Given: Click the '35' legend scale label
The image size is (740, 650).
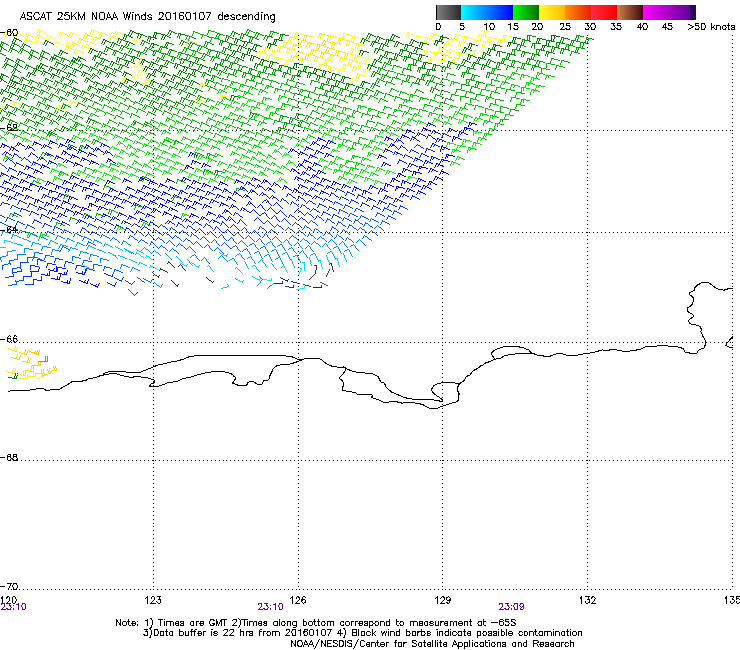Looking at the screenshot, I should [x=616, y=27].
